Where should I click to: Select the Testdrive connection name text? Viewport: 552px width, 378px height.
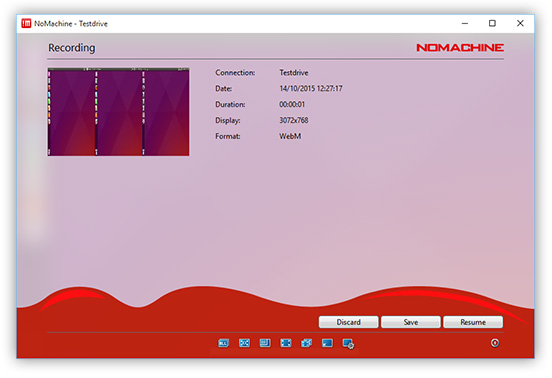pyautogui.click(x=294, y=73)
